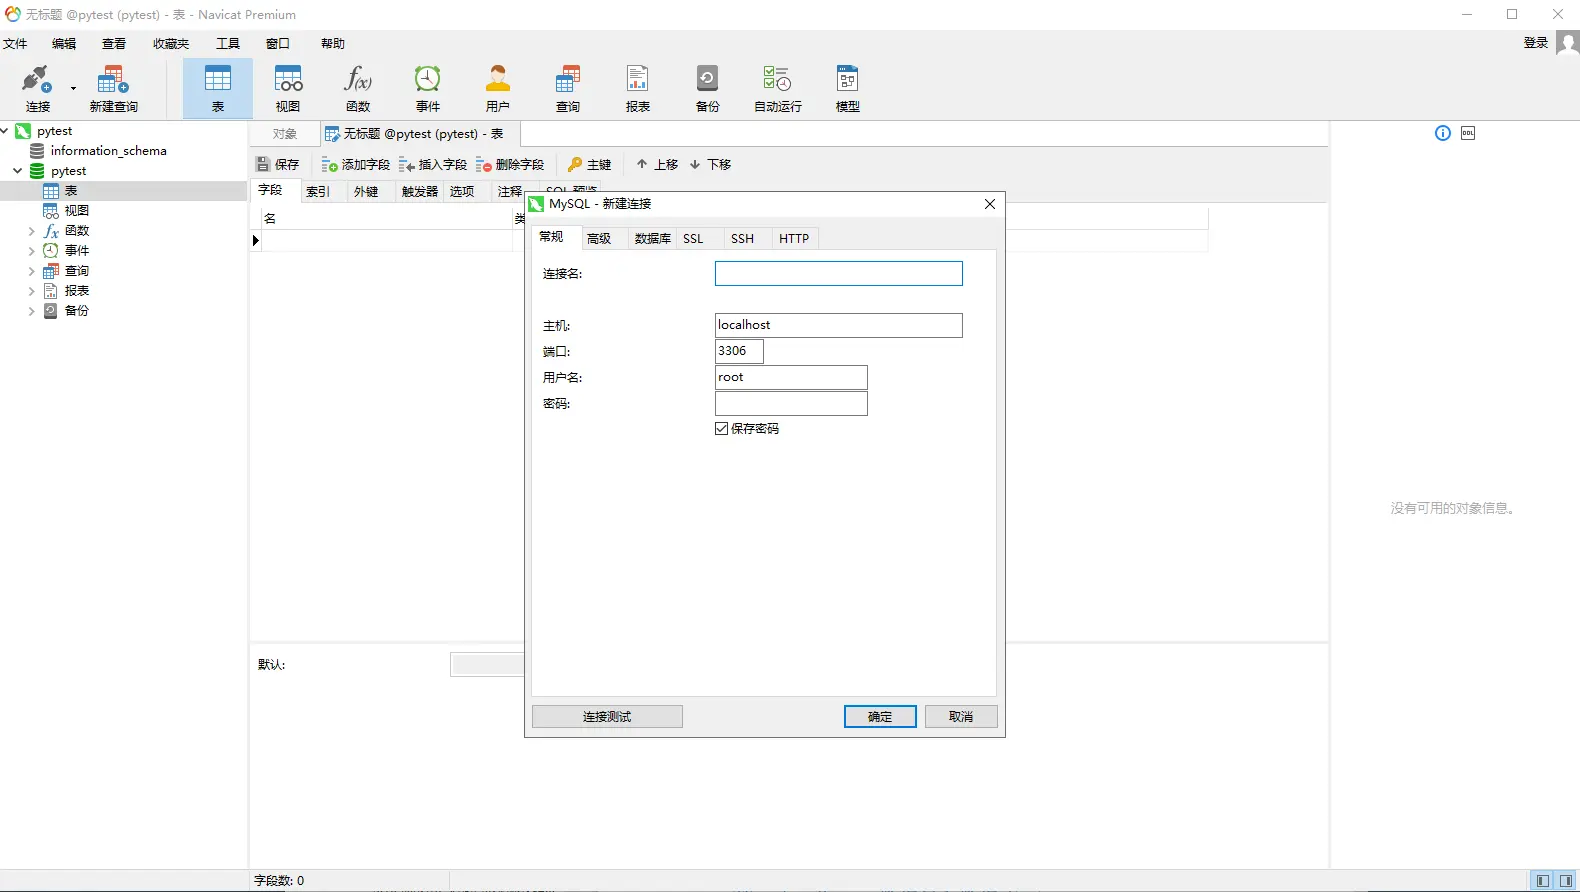Open the 窗口 (Window) menu
1580x892 pixels.
coord(278,44)
